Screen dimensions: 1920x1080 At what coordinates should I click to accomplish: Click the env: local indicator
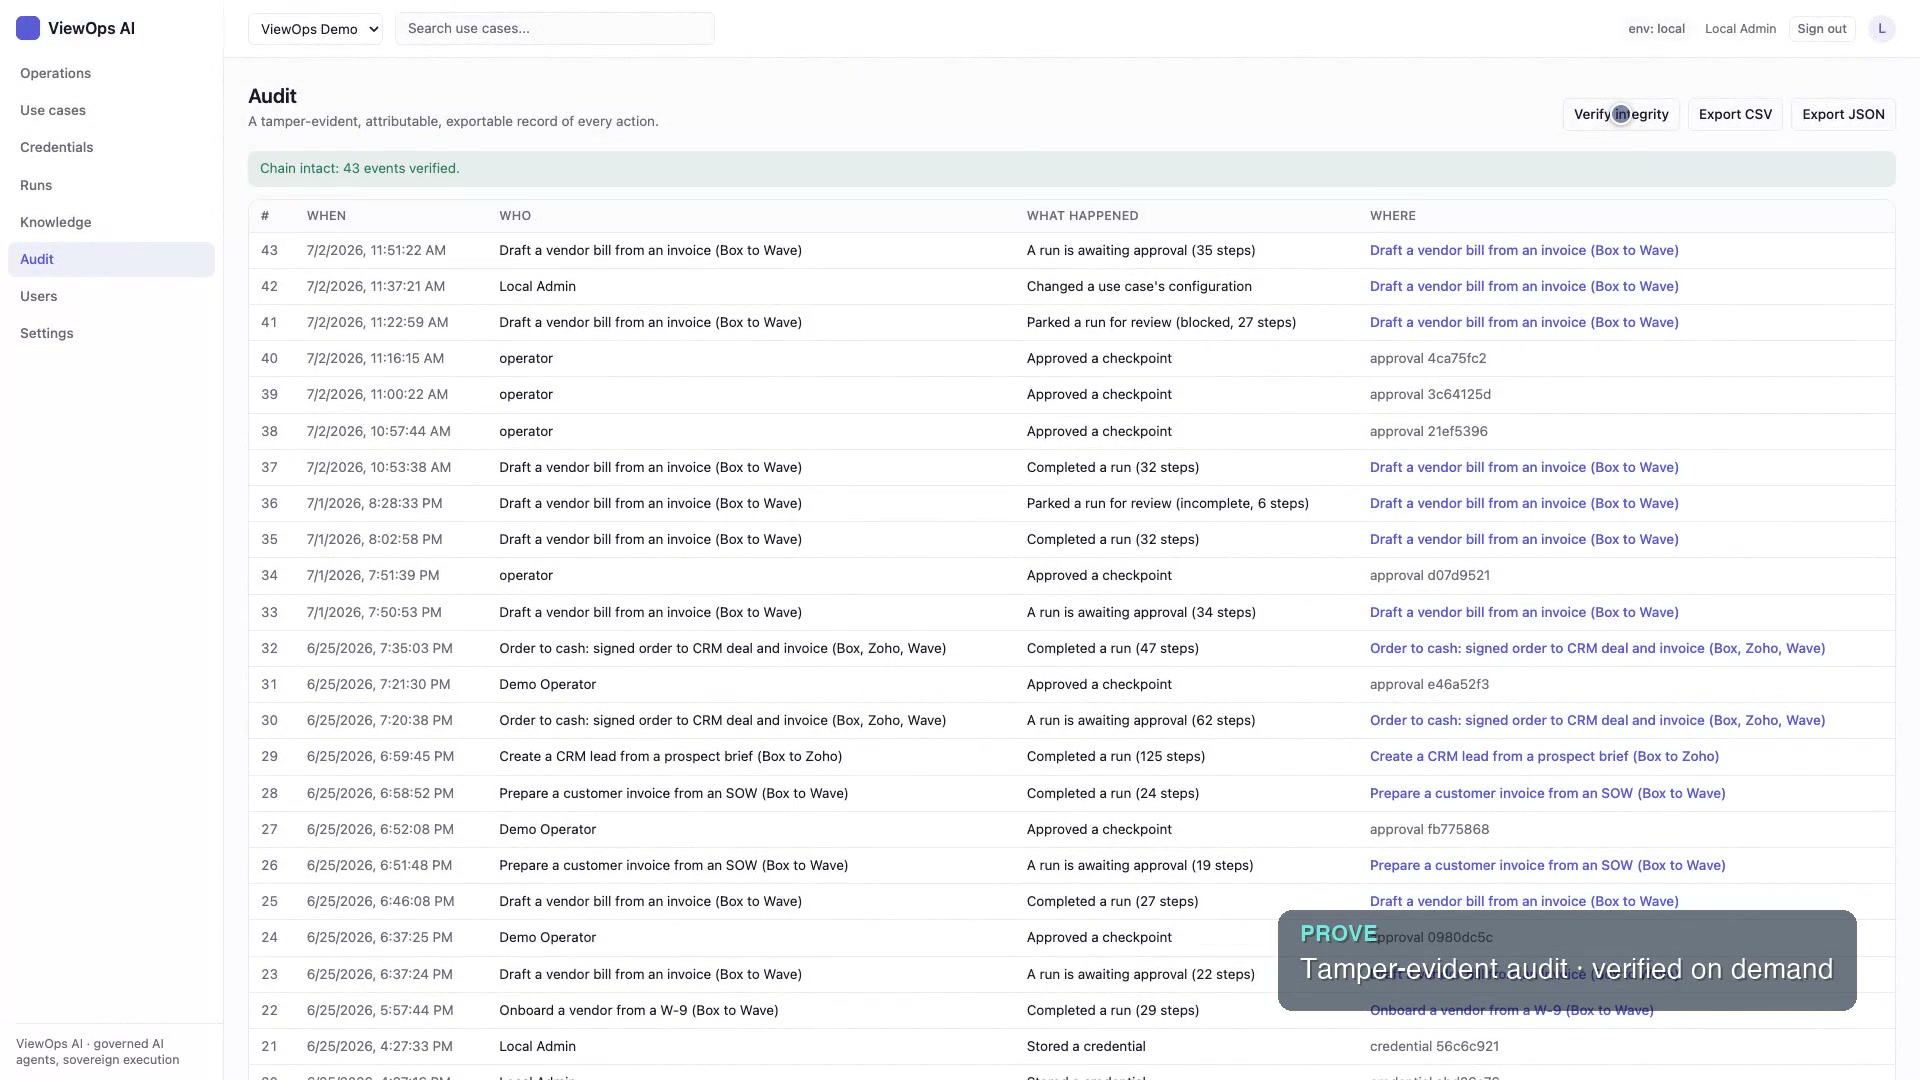1656,28
